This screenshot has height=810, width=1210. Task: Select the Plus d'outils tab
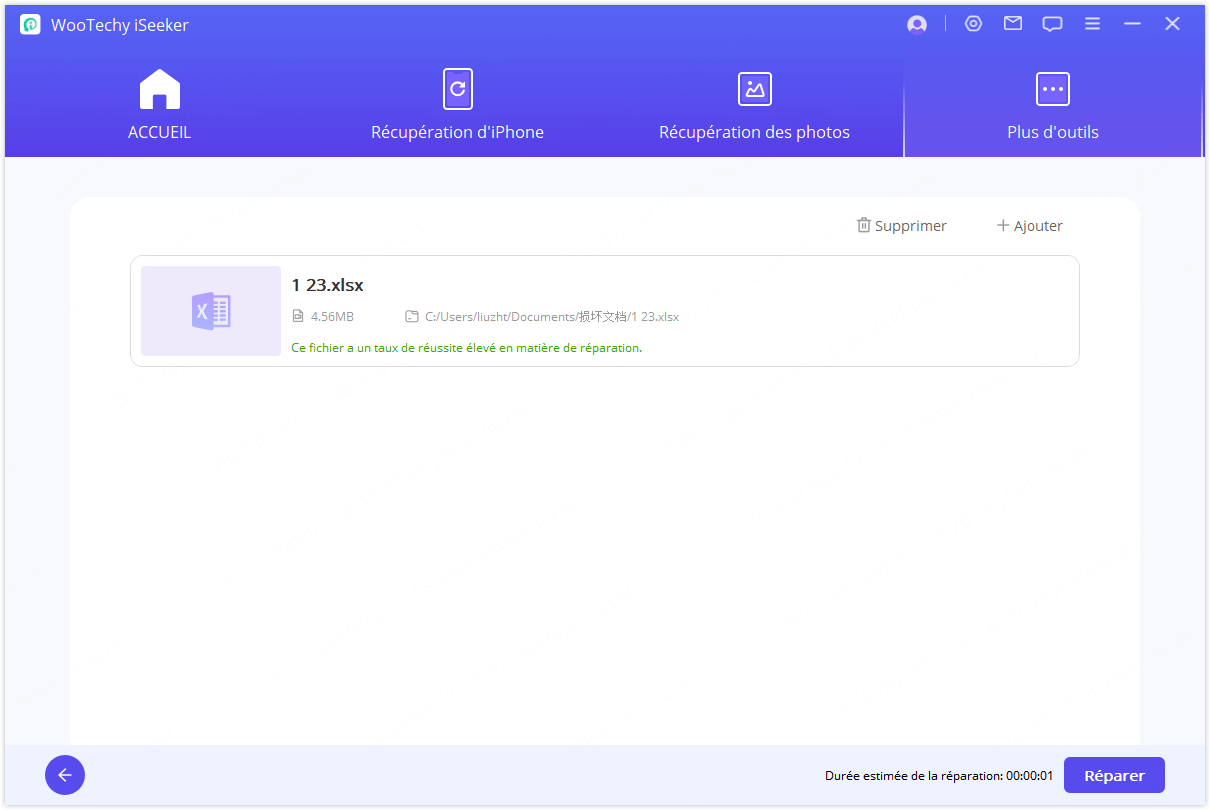coord(1052,105)
